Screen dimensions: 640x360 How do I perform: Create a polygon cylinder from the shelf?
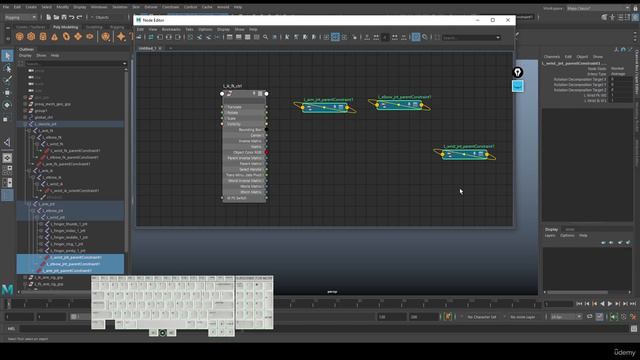(43, 37)
